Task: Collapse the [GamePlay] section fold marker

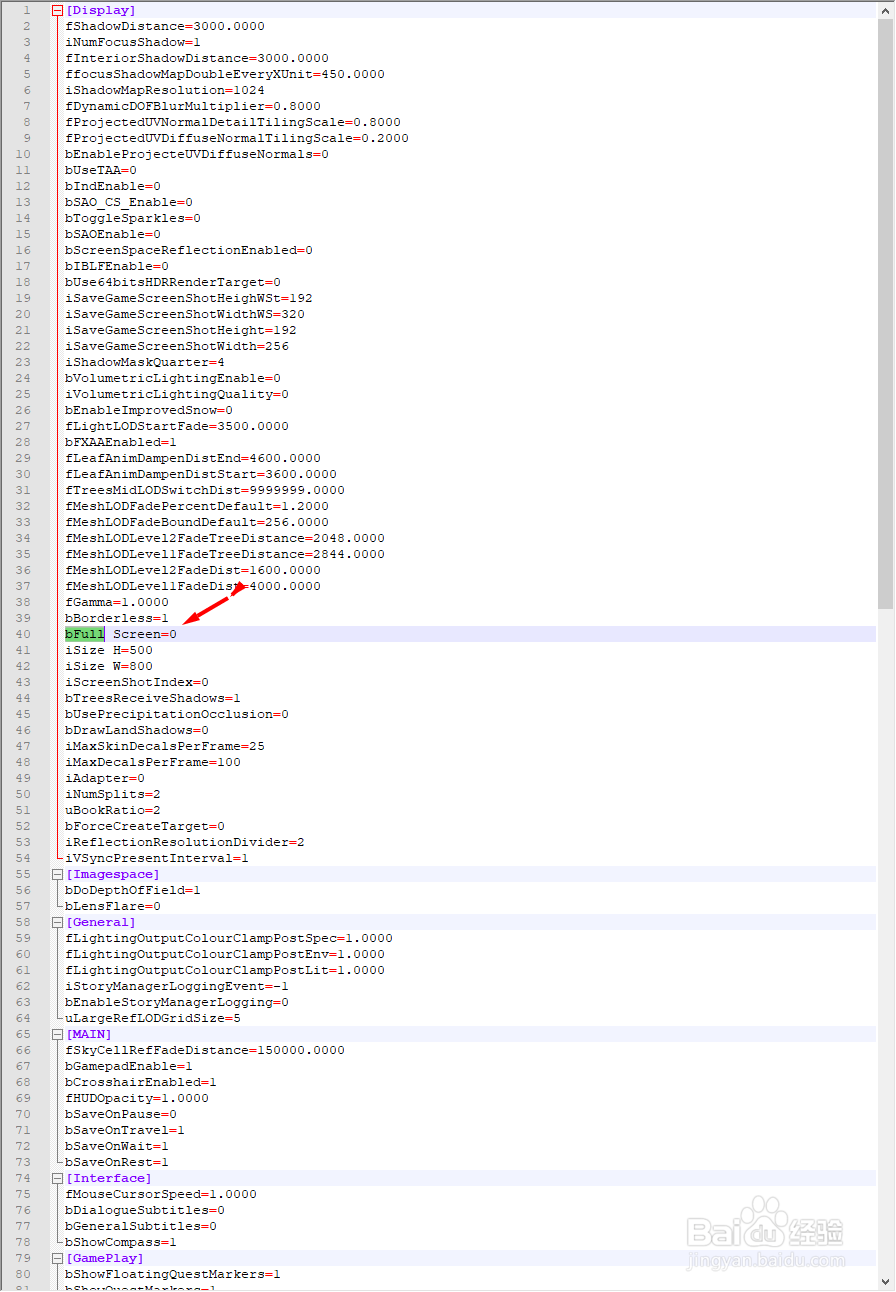Action: 57,1258
